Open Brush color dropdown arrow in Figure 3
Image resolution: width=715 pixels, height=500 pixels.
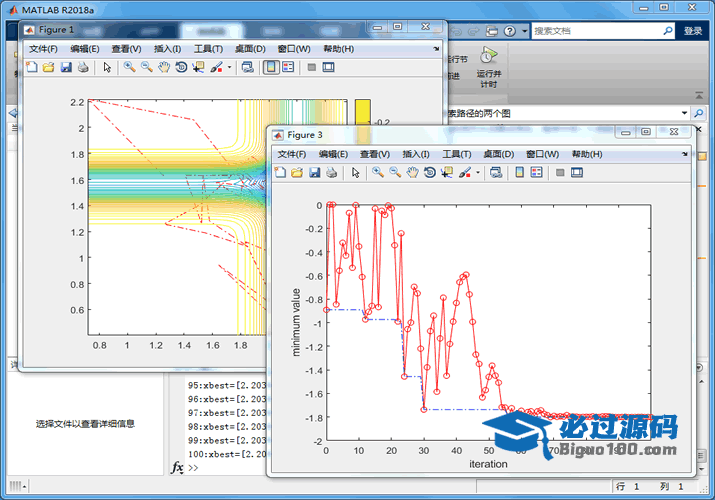(x=478, y=173)
